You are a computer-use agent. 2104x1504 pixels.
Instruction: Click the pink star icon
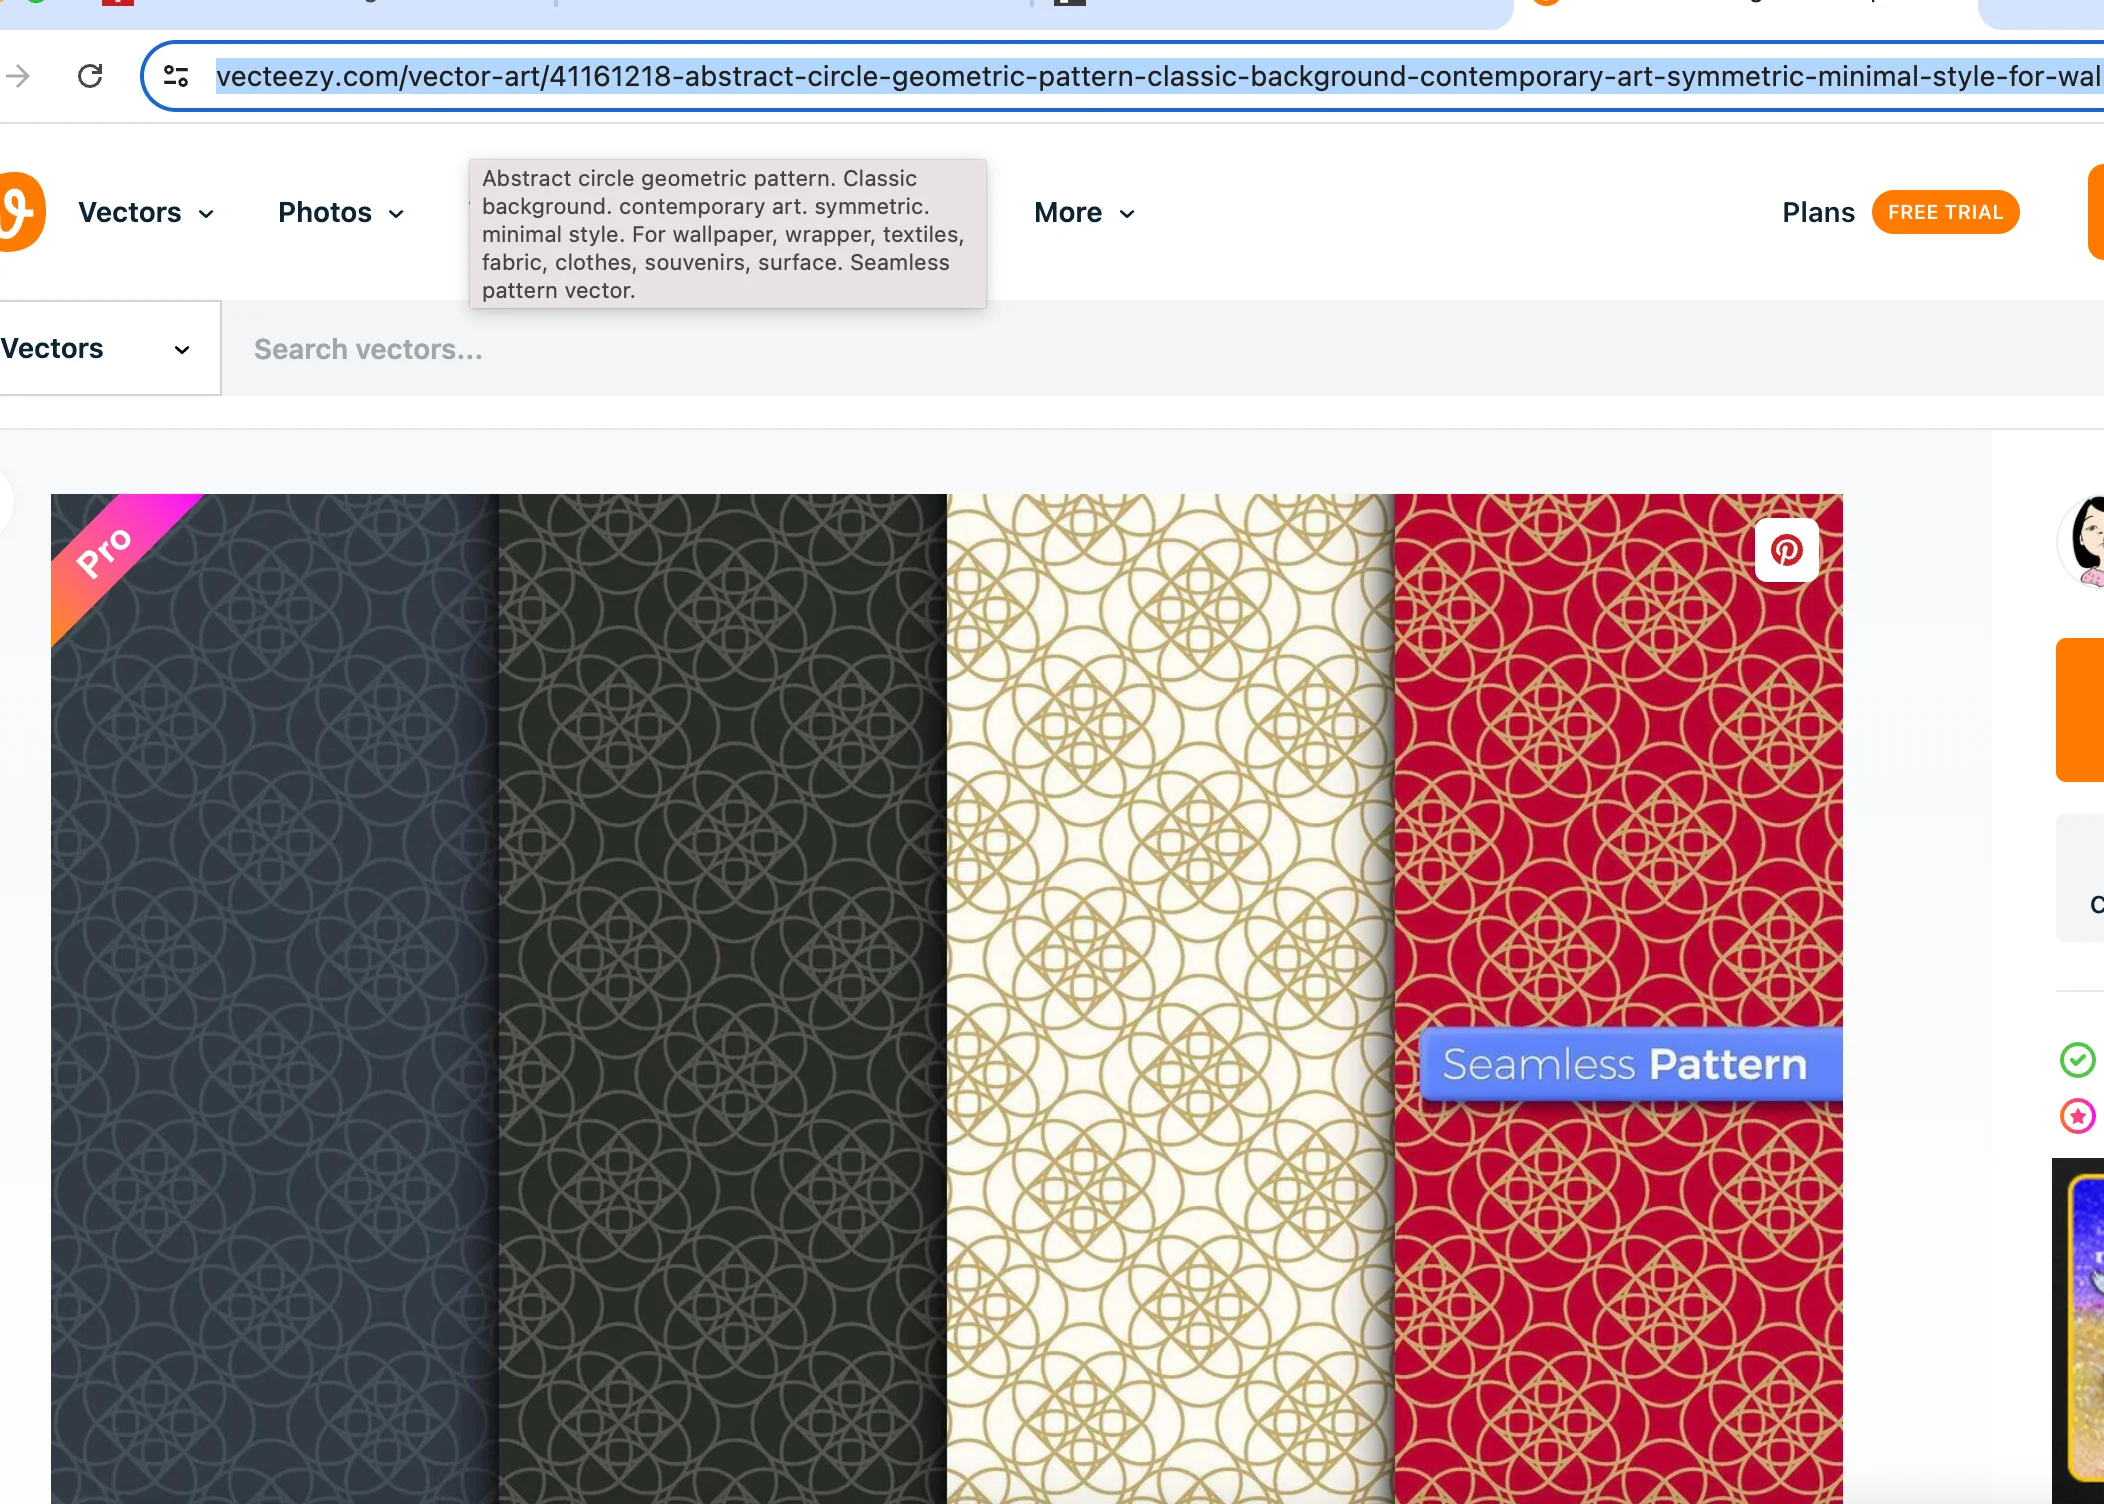tap(2078, 1116)
